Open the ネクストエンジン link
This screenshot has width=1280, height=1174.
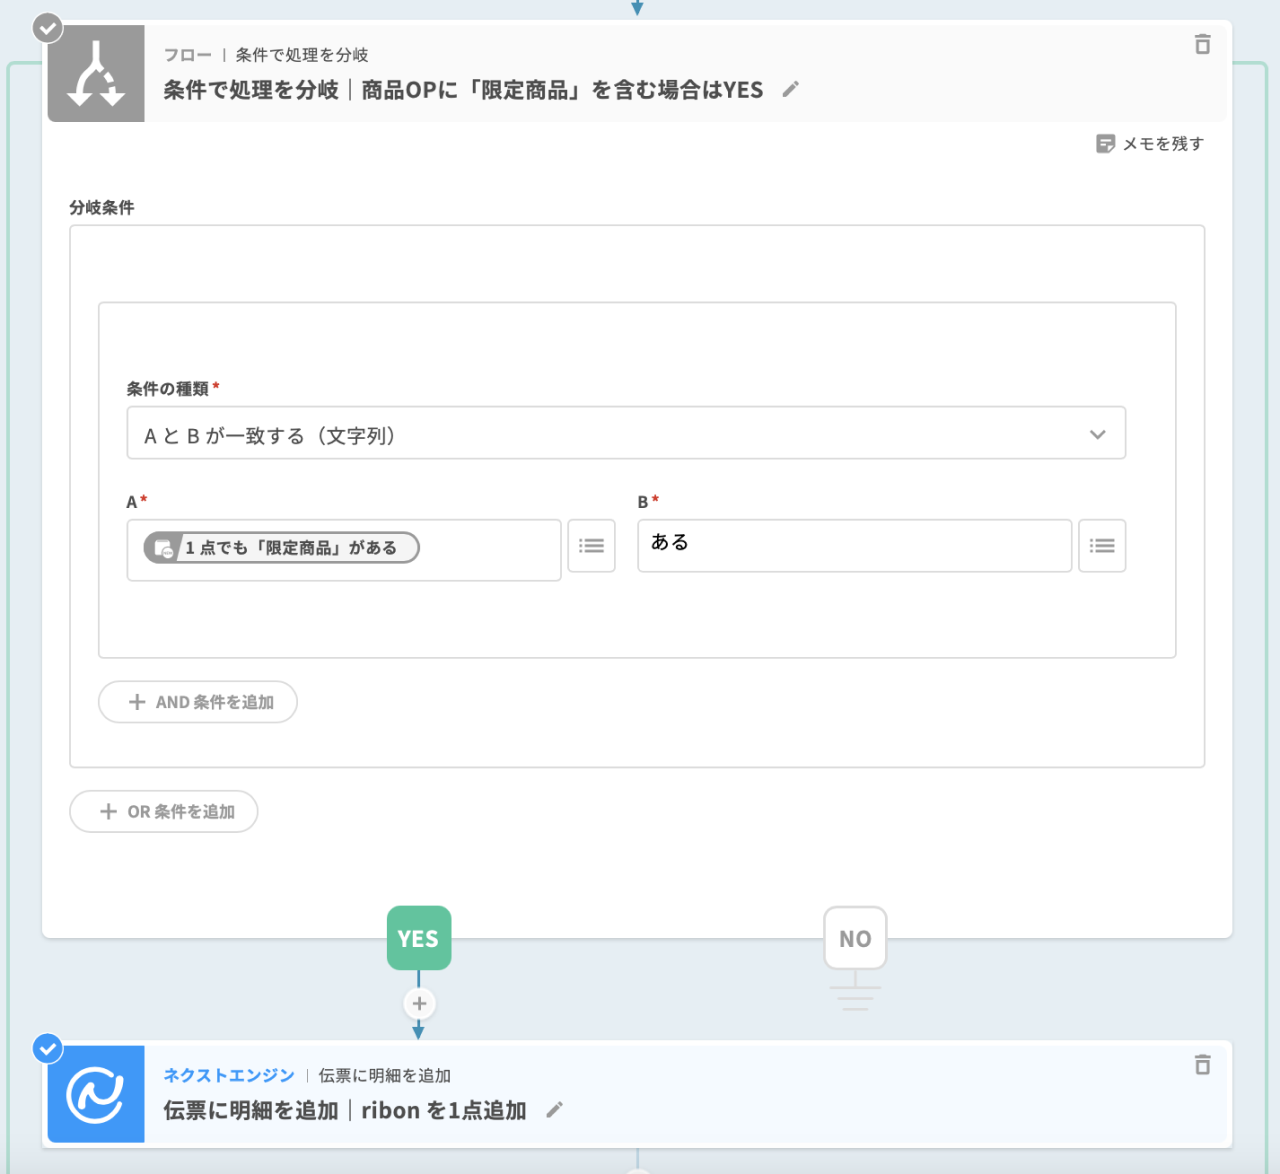(x=229, y=1075)
